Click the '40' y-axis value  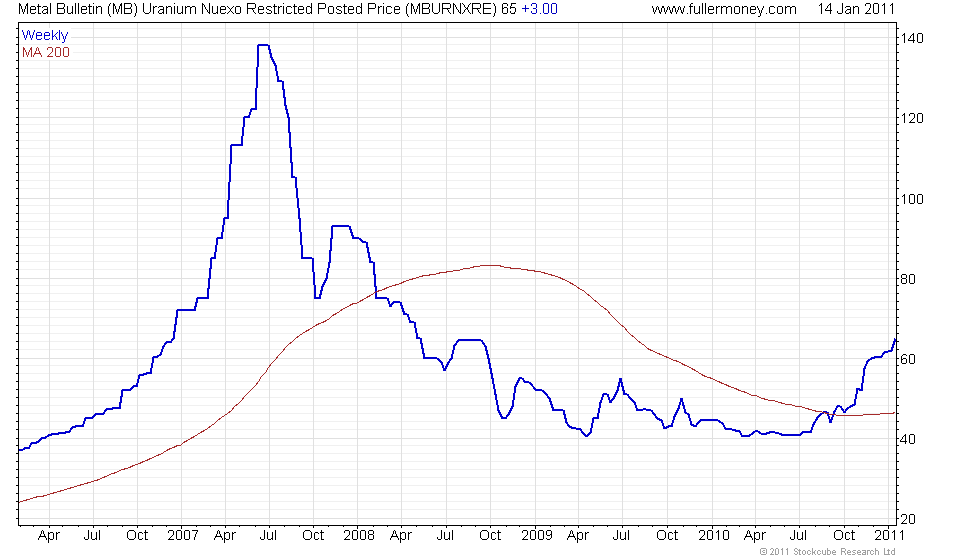[x=908, y=439]
